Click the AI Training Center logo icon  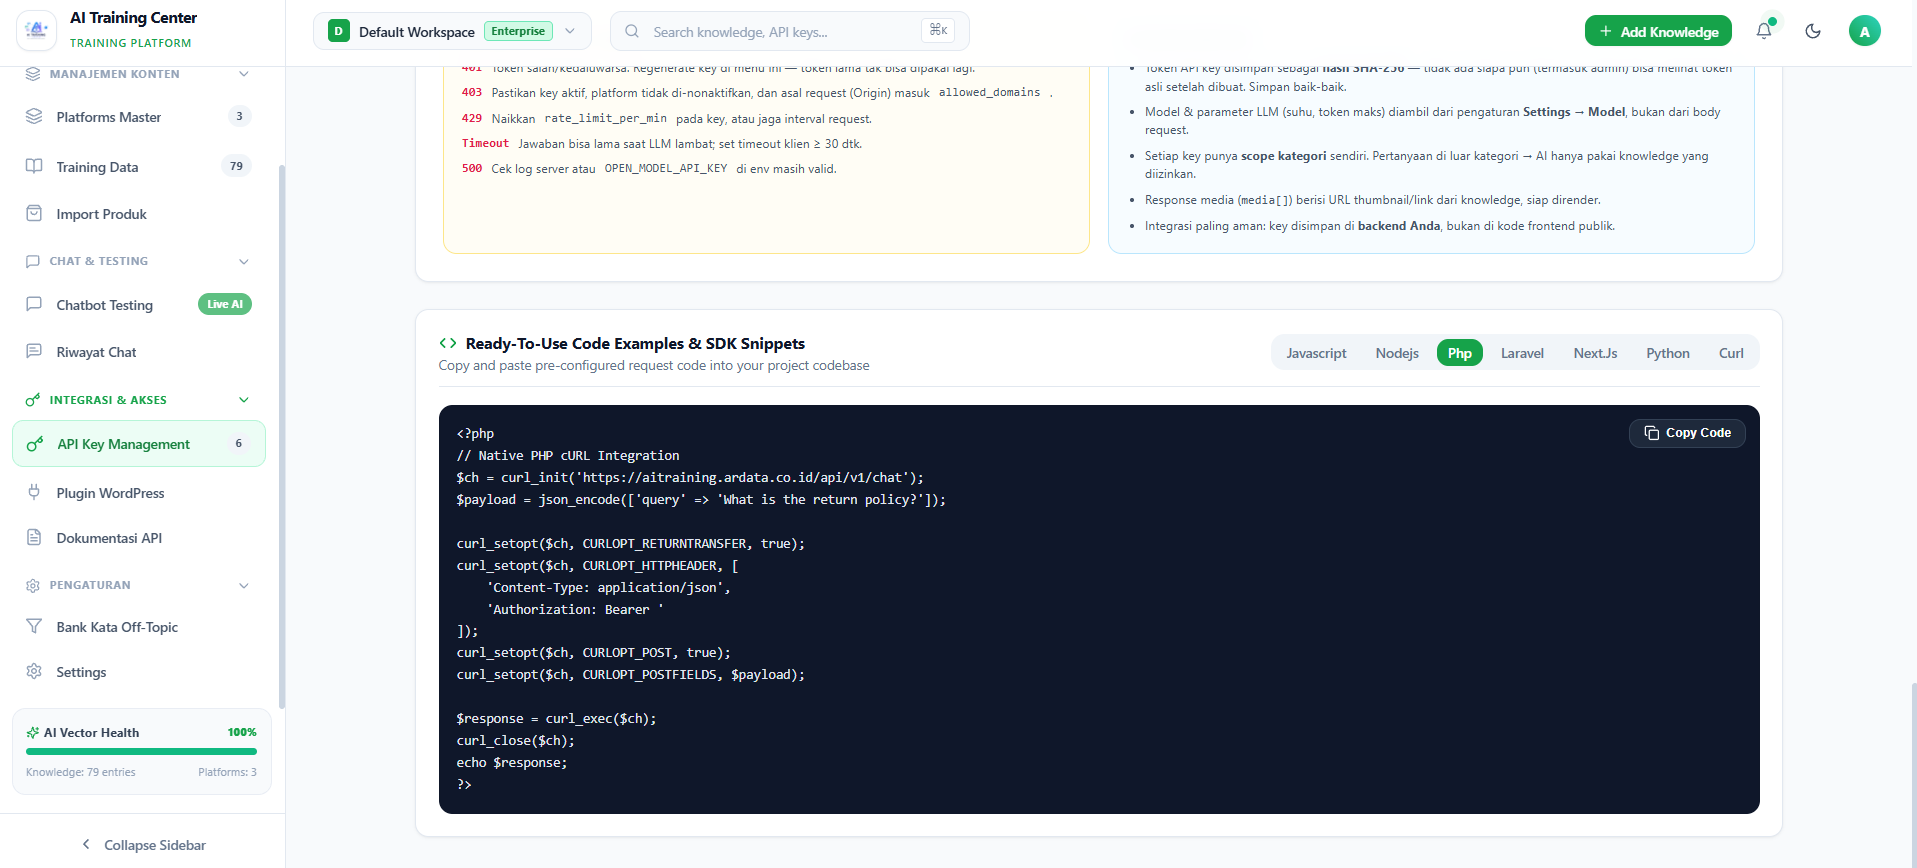click(37, 30)
